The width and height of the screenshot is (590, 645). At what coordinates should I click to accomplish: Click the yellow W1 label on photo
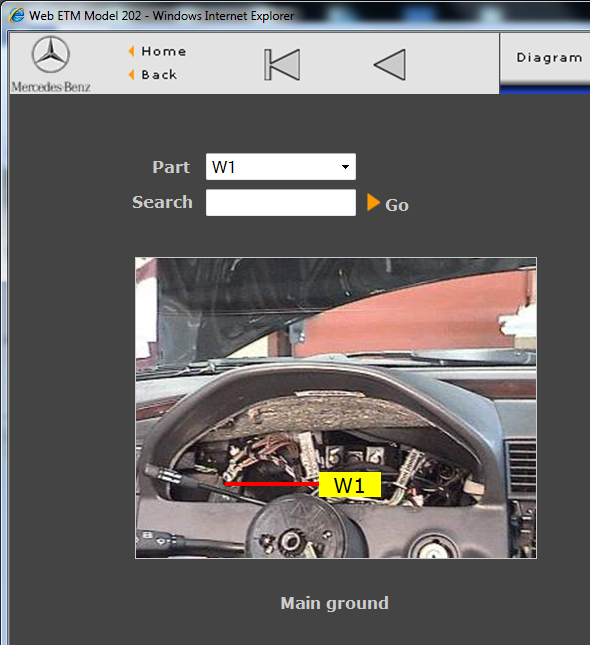tap(350, 485)
